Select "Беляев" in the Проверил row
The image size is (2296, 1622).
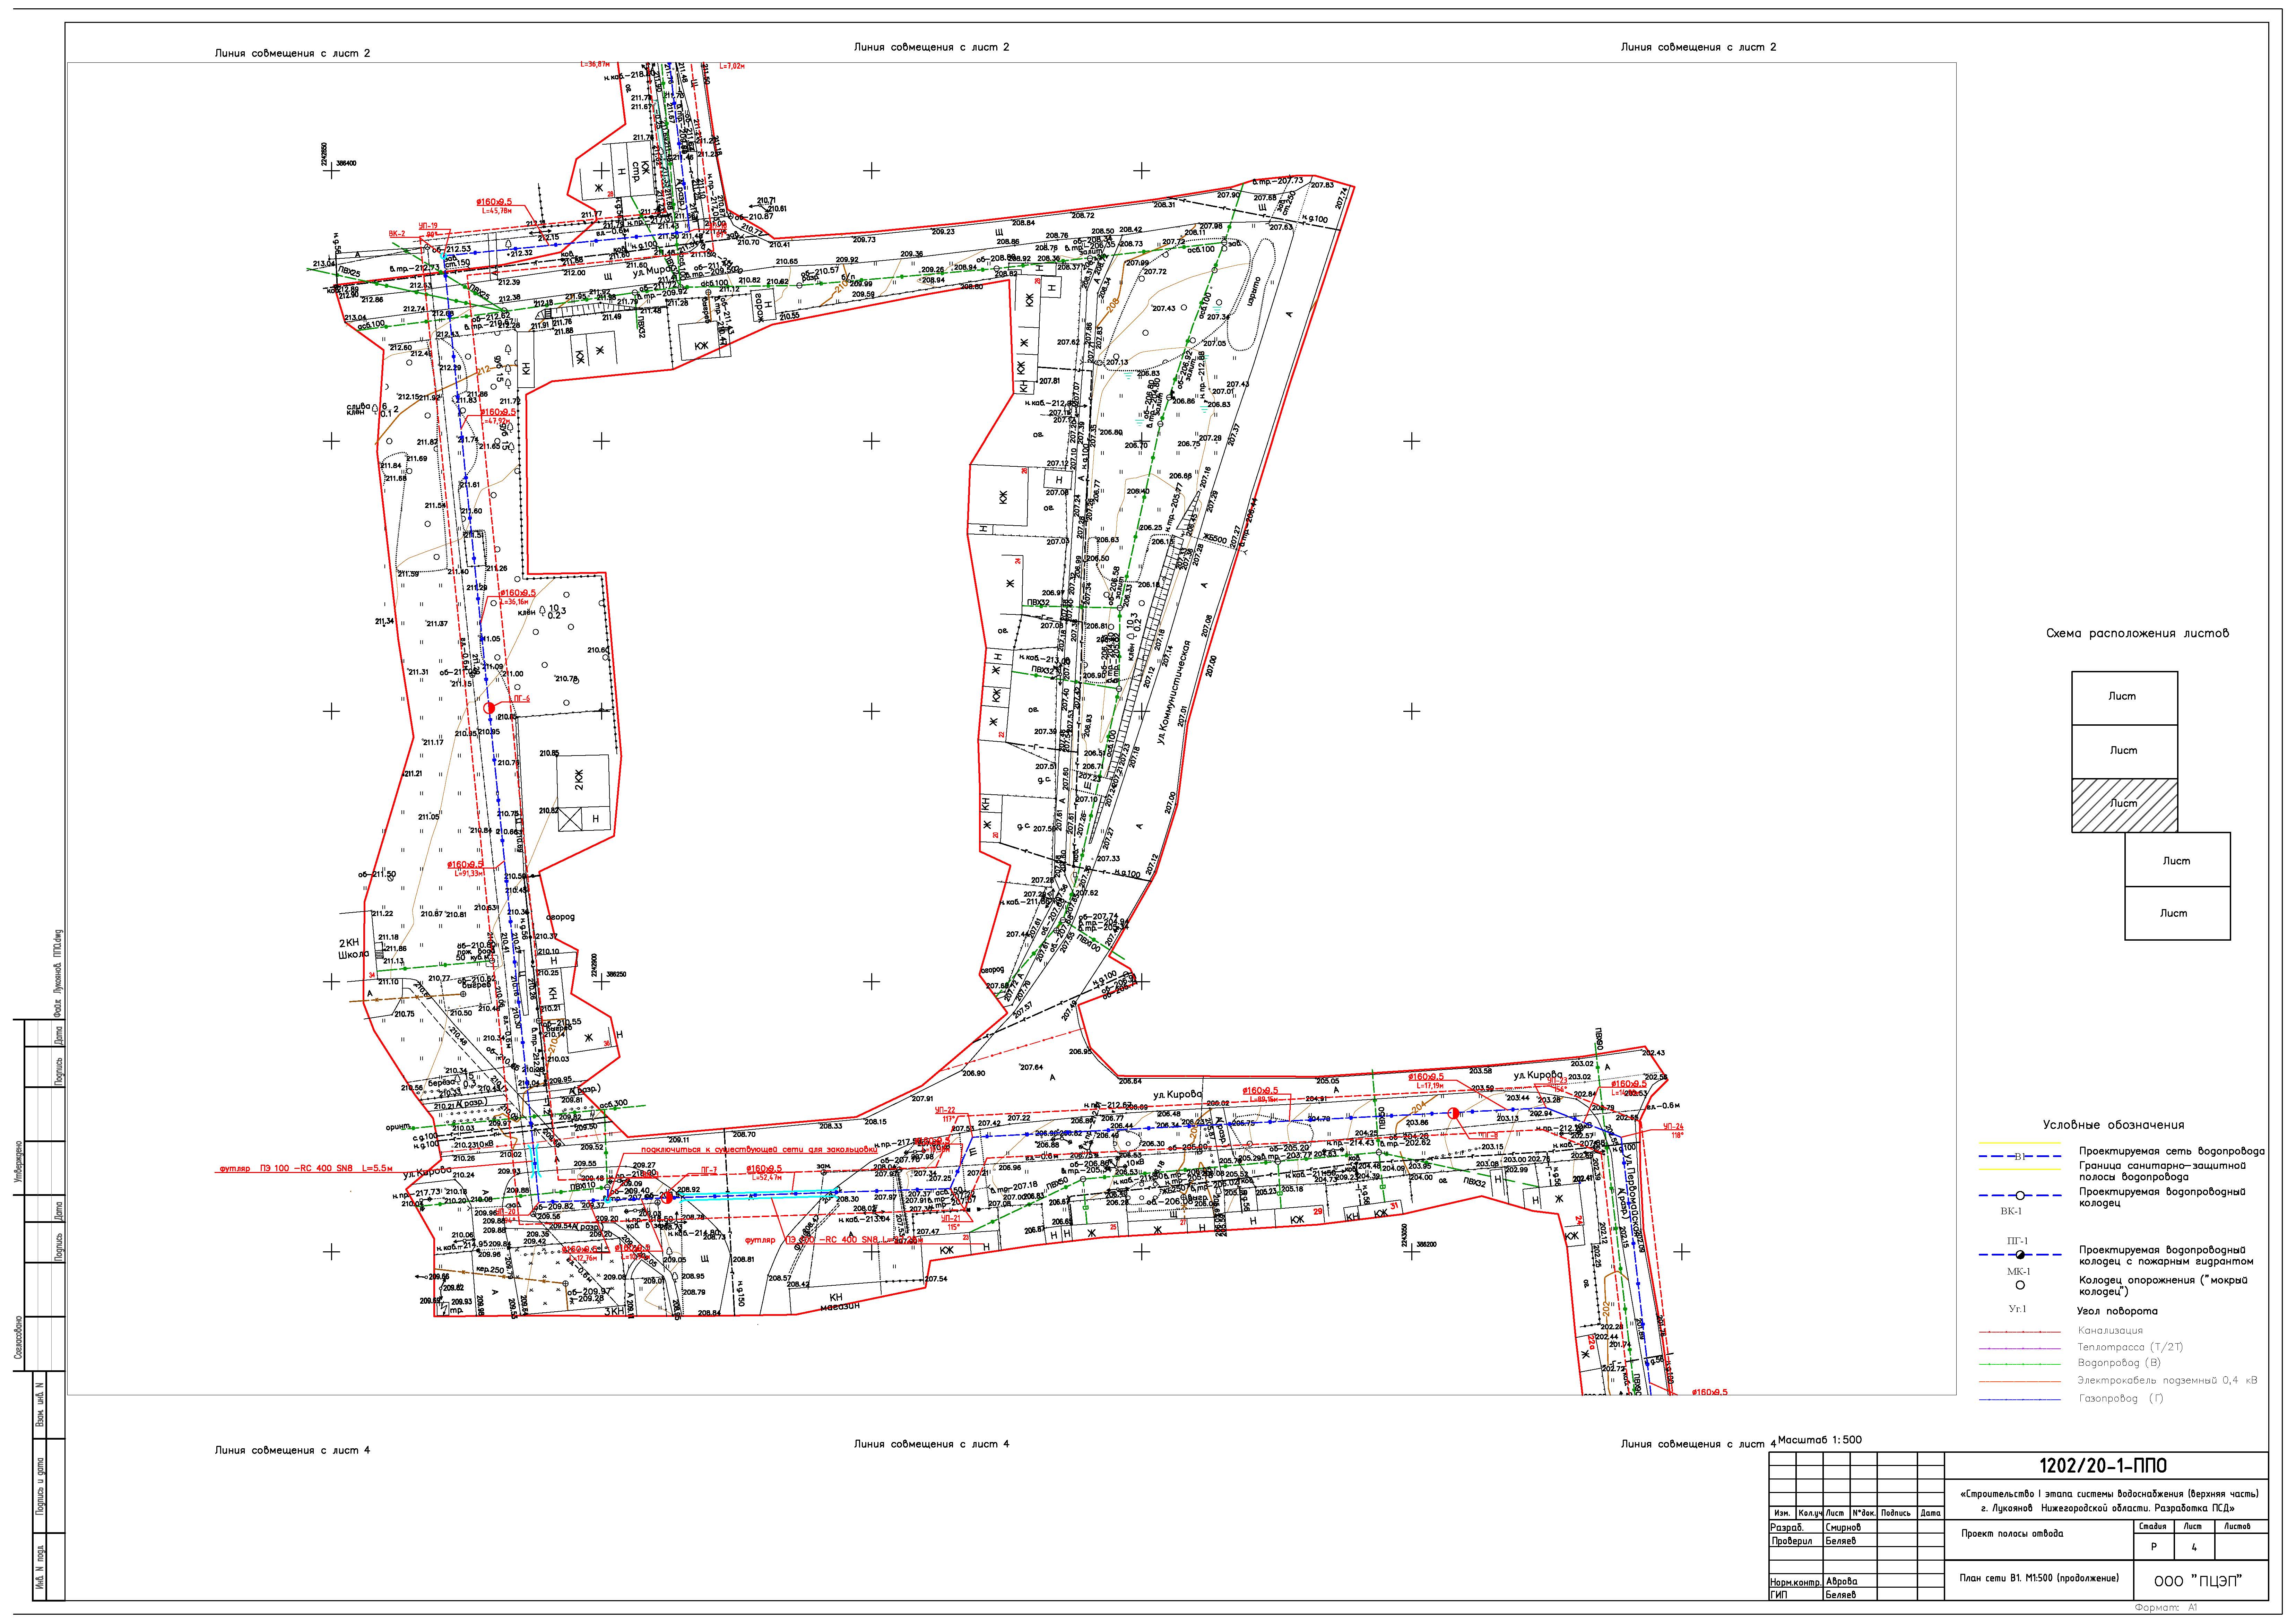click(1841, 1541)
